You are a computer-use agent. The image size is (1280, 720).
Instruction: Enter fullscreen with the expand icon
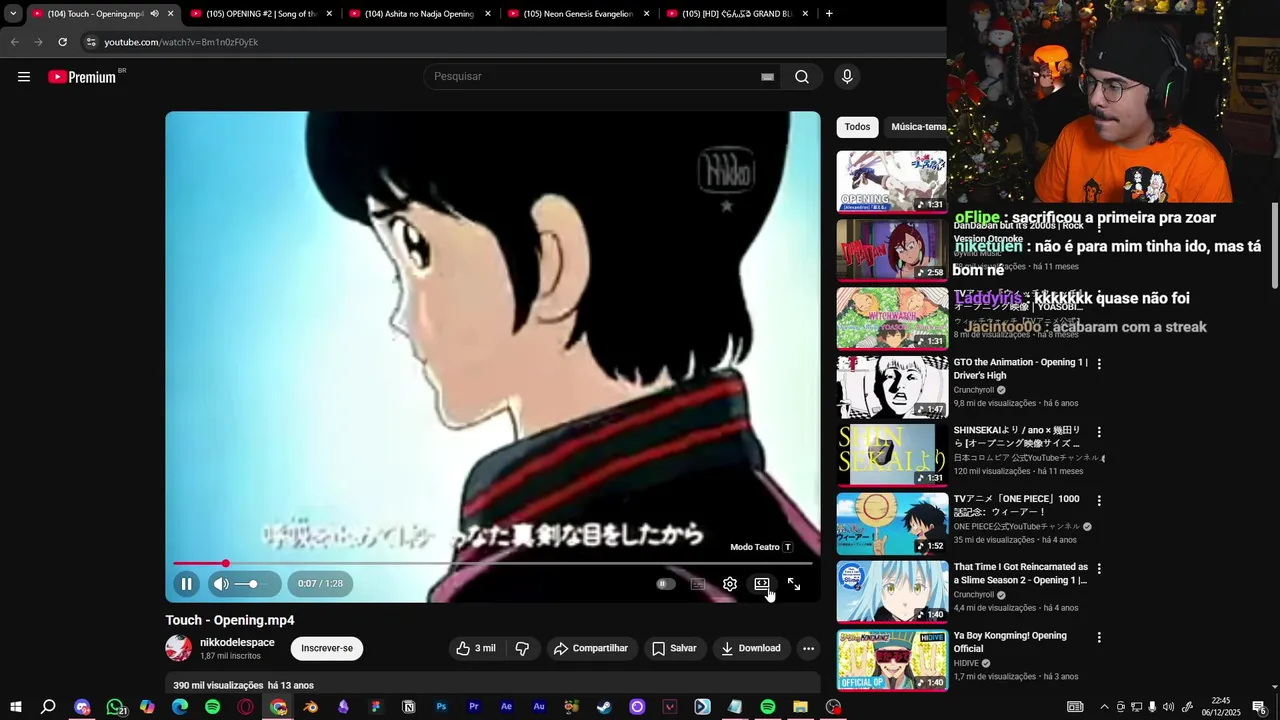coord(794,584)
